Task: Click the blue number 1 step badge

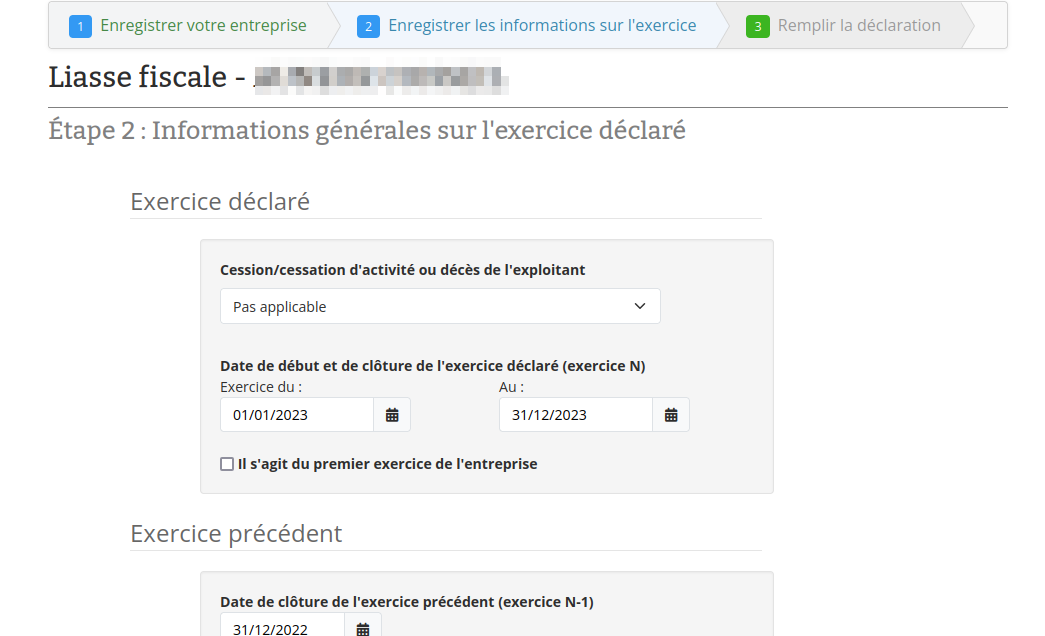Action: click(x=80, y=26)
